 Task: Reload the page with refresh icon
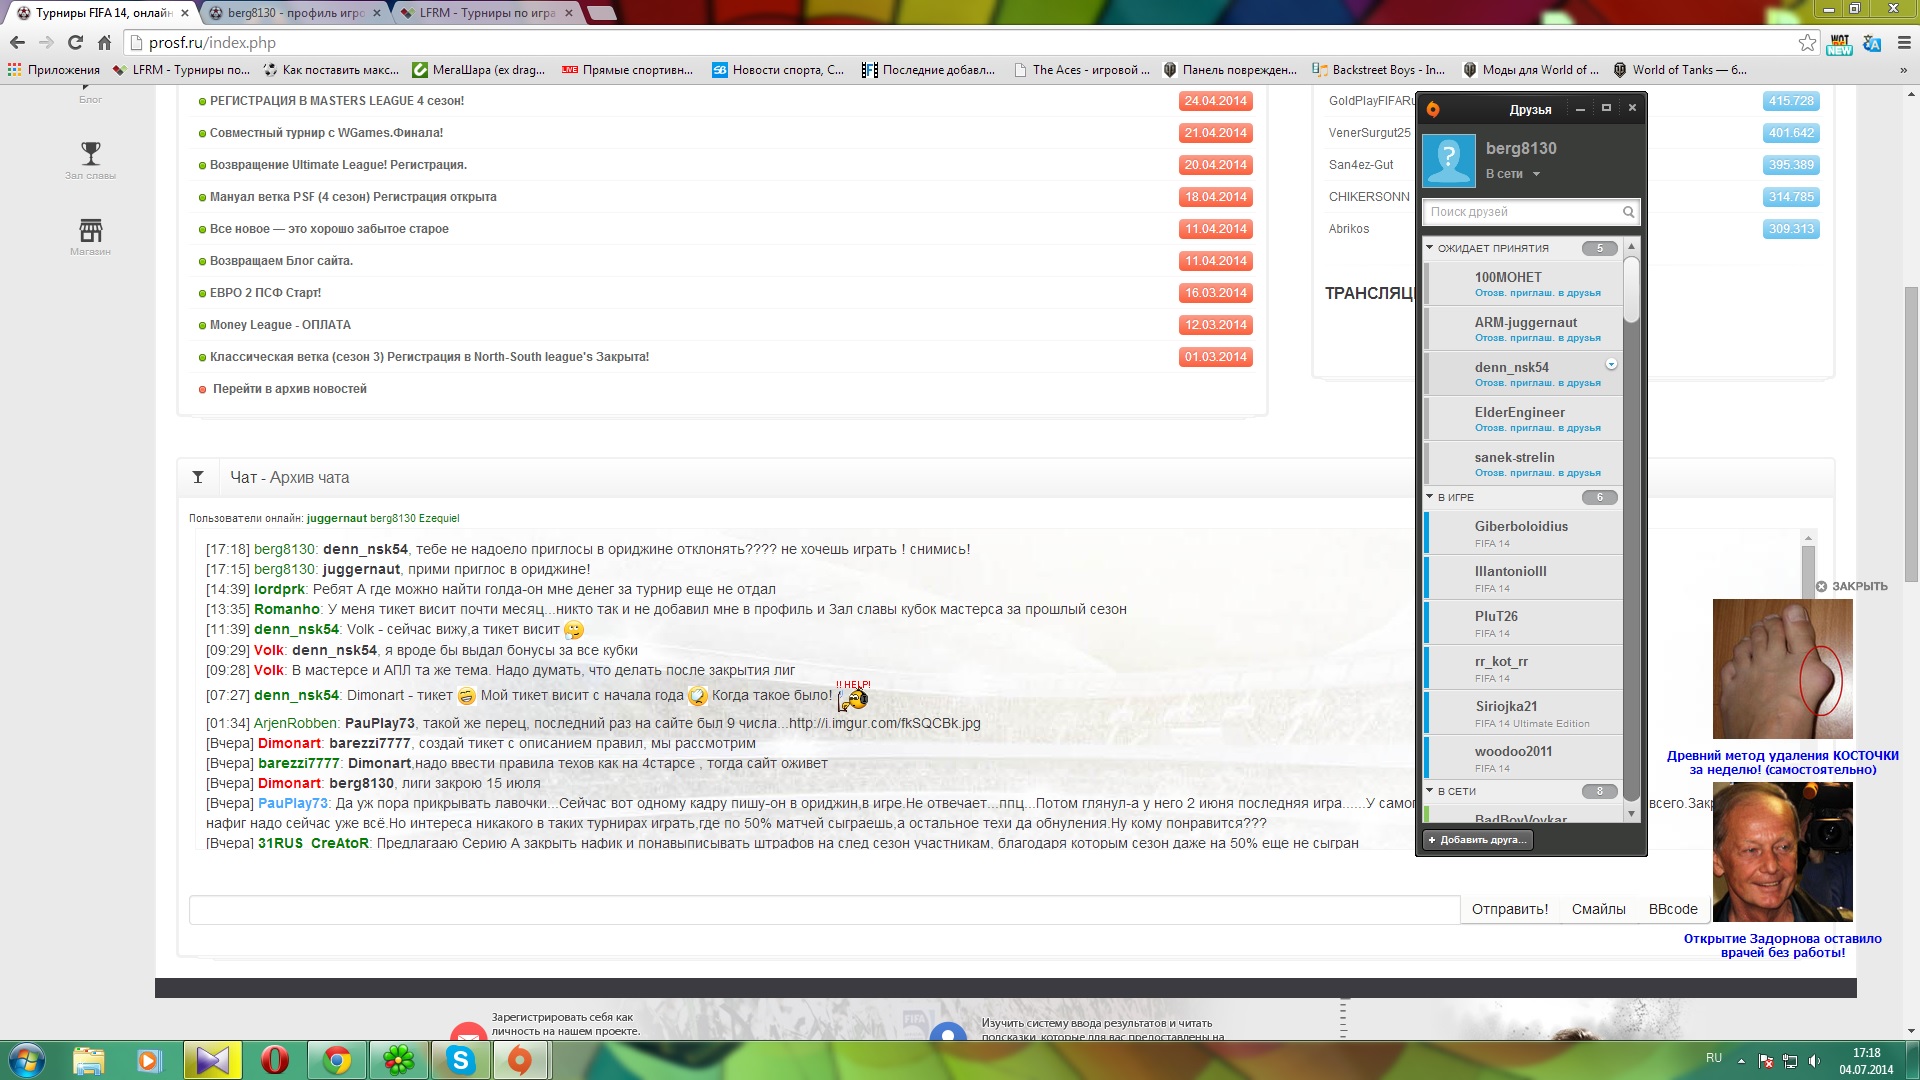pos(75,43)
